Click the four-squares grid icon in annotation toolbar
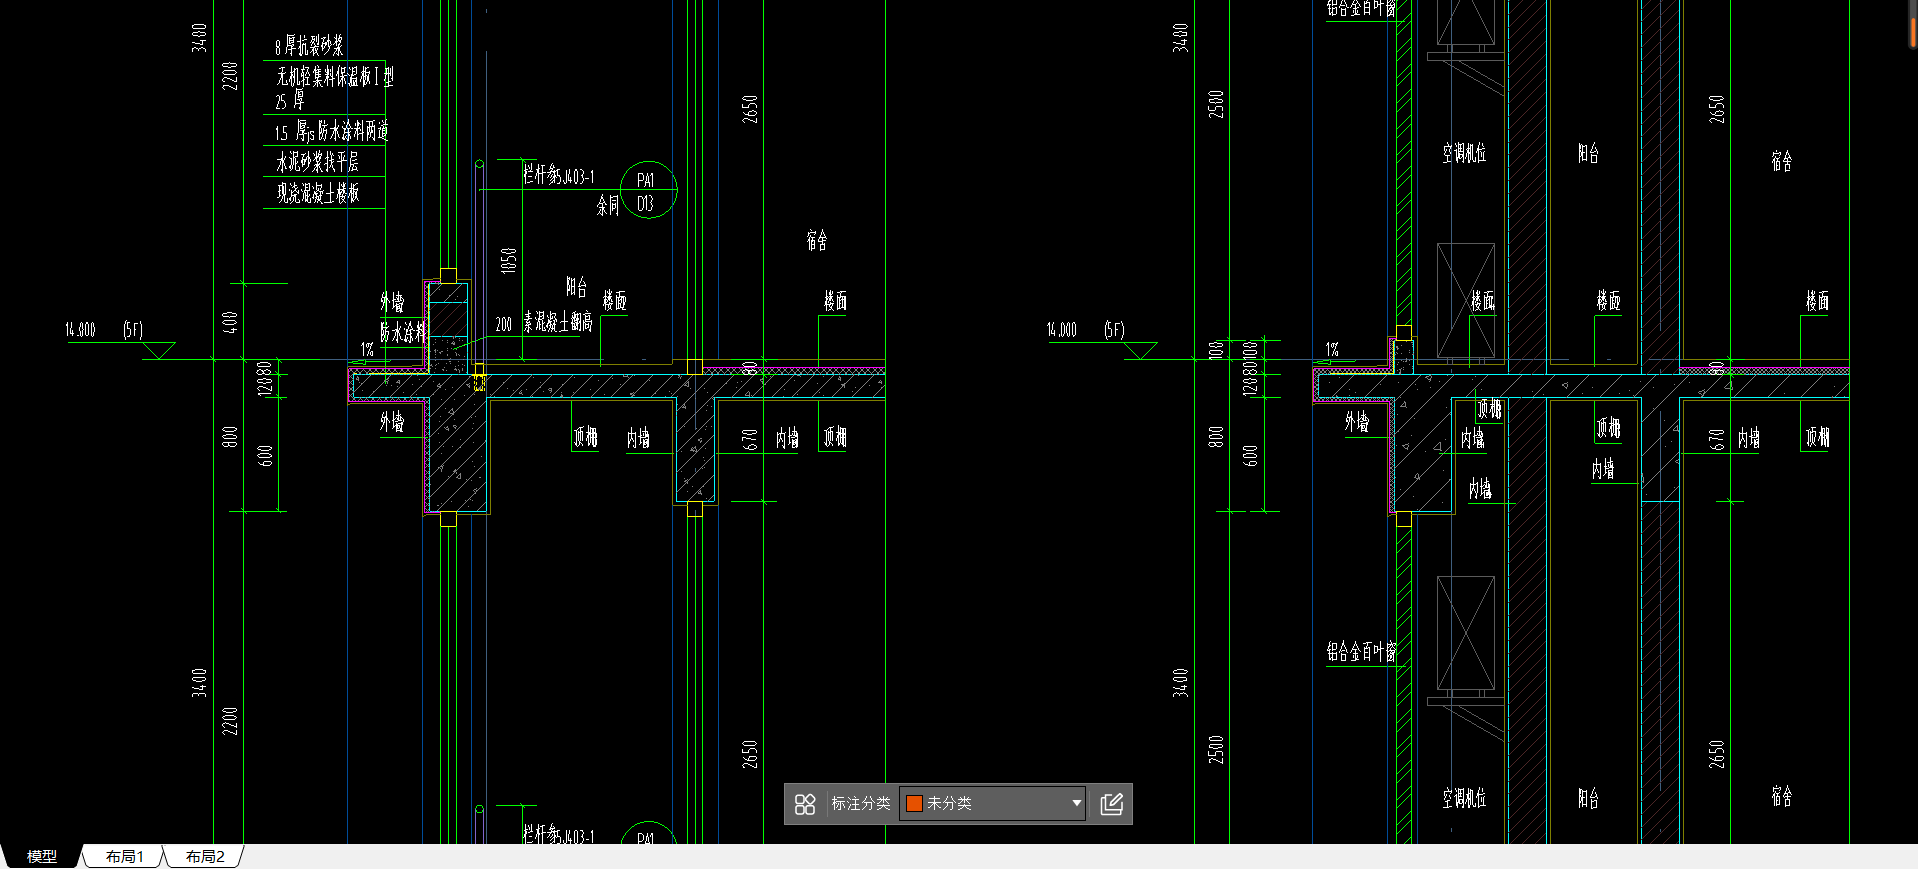 (805, 804)
